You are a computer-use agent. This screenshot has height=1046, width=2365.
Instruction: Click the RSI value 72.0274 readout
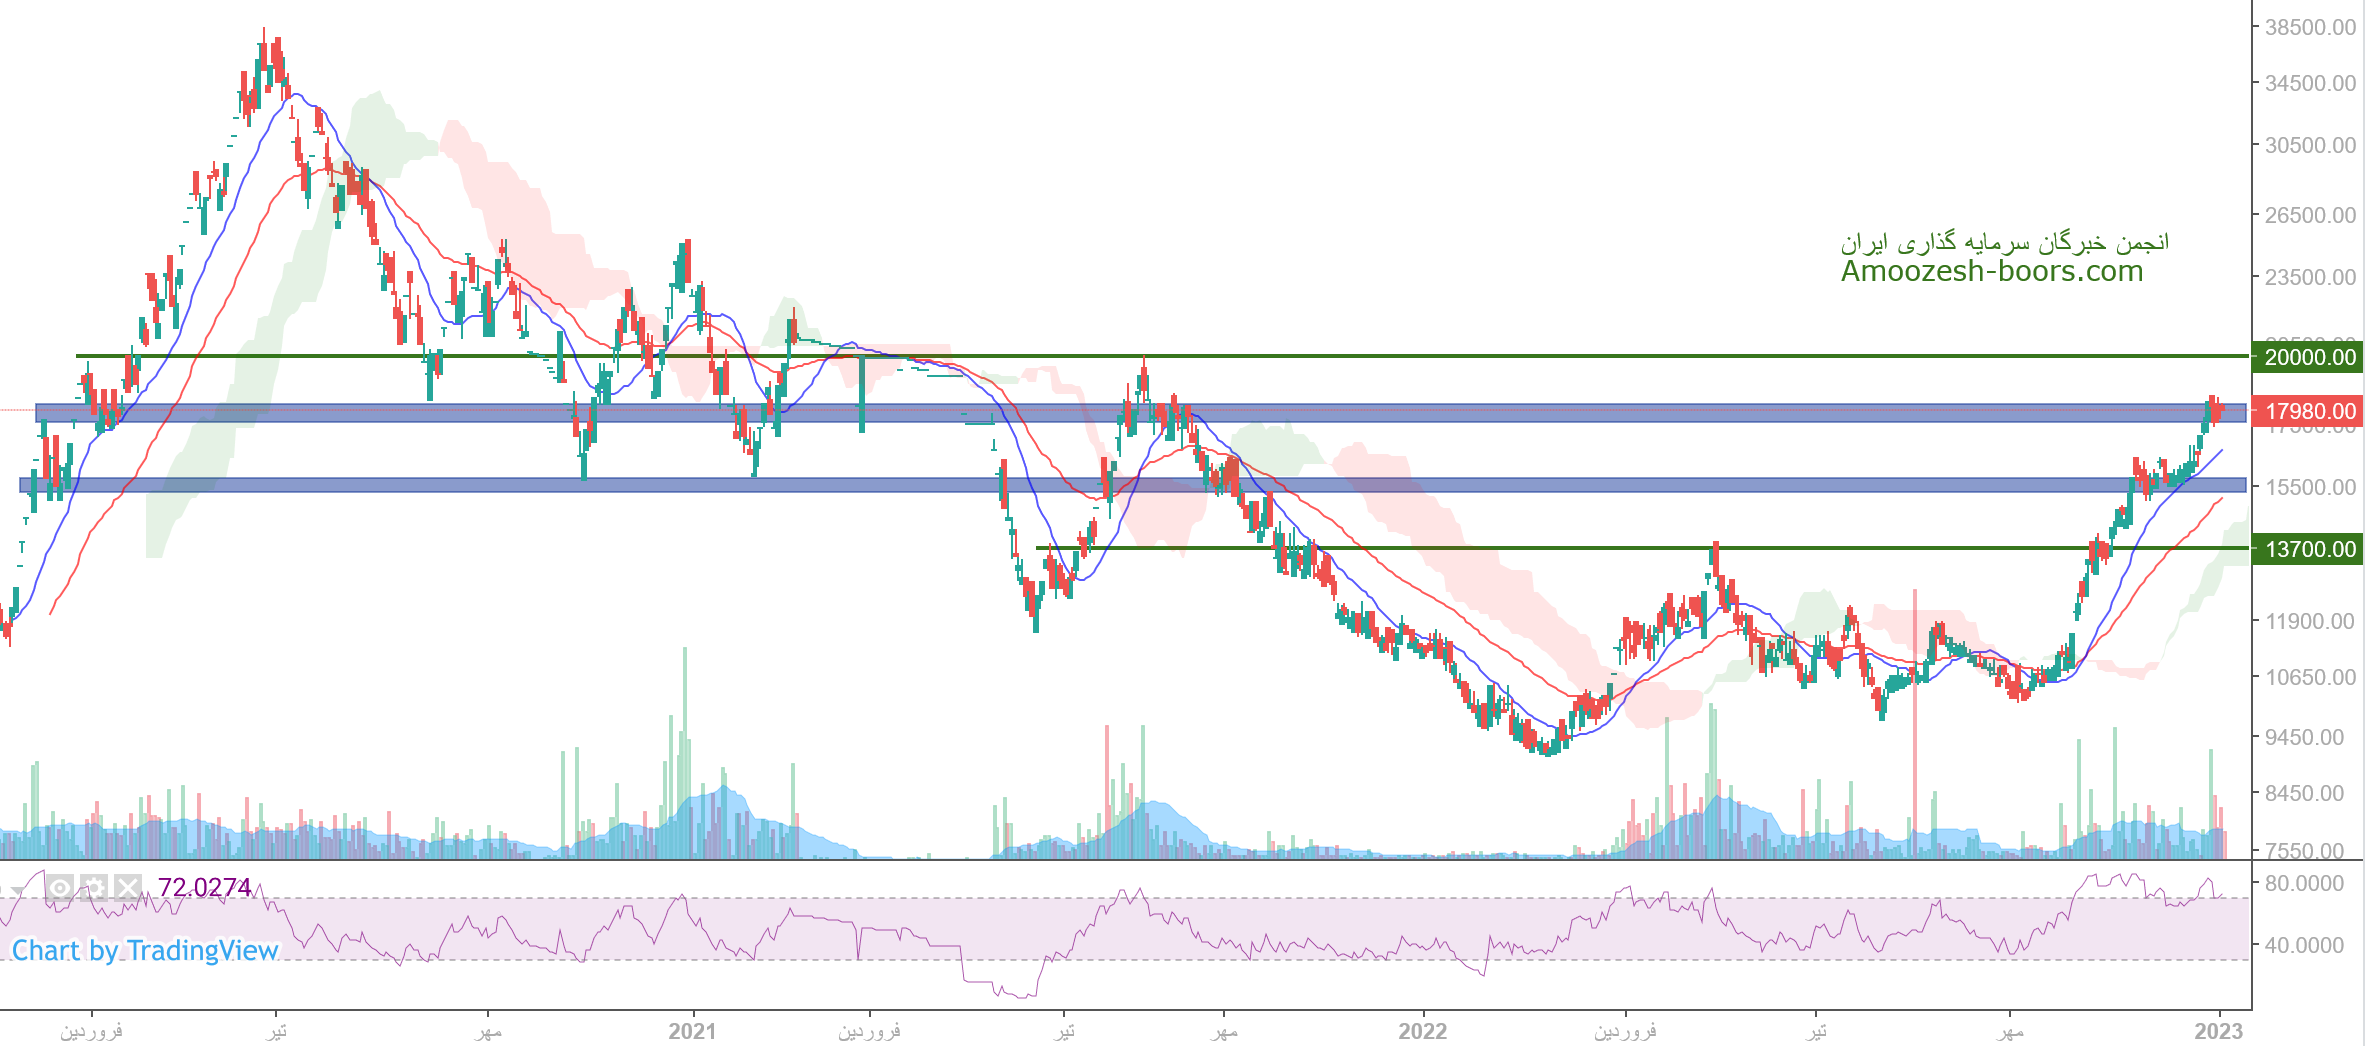[205, 888]
